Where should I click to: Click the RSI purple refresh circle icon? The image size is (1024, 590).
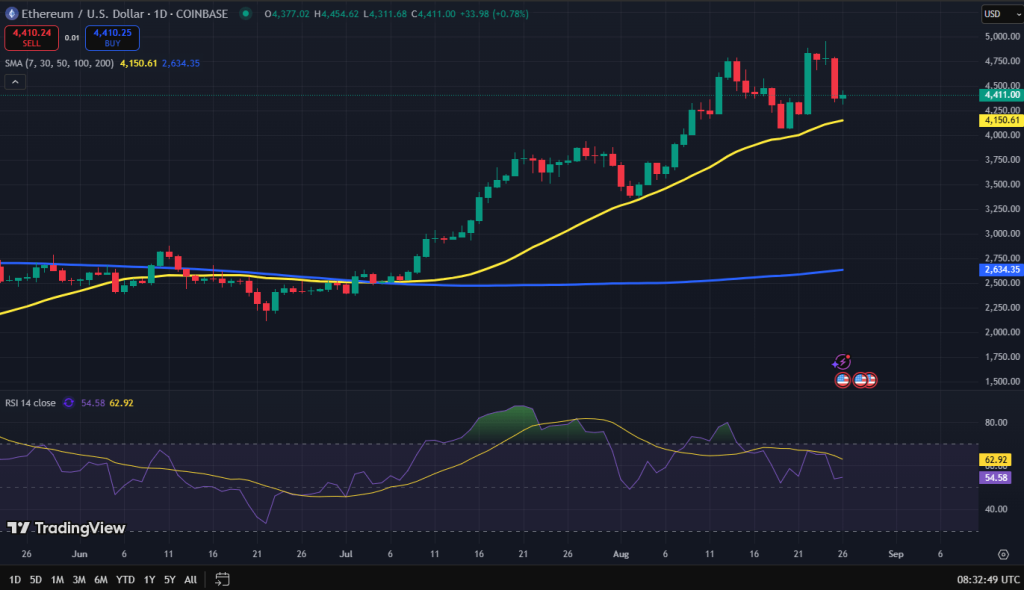pos(69,403)
